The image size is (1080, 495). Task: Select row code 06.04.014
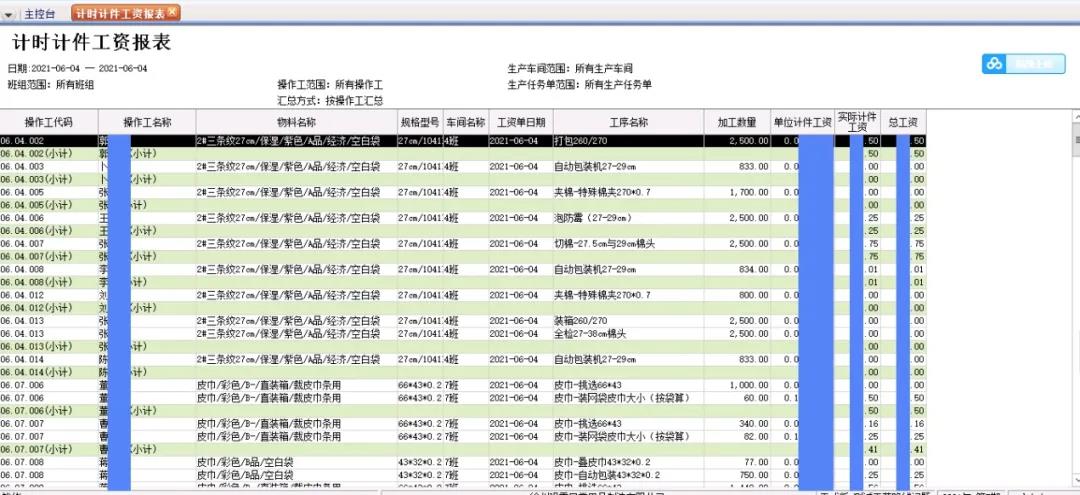[23, 359]
